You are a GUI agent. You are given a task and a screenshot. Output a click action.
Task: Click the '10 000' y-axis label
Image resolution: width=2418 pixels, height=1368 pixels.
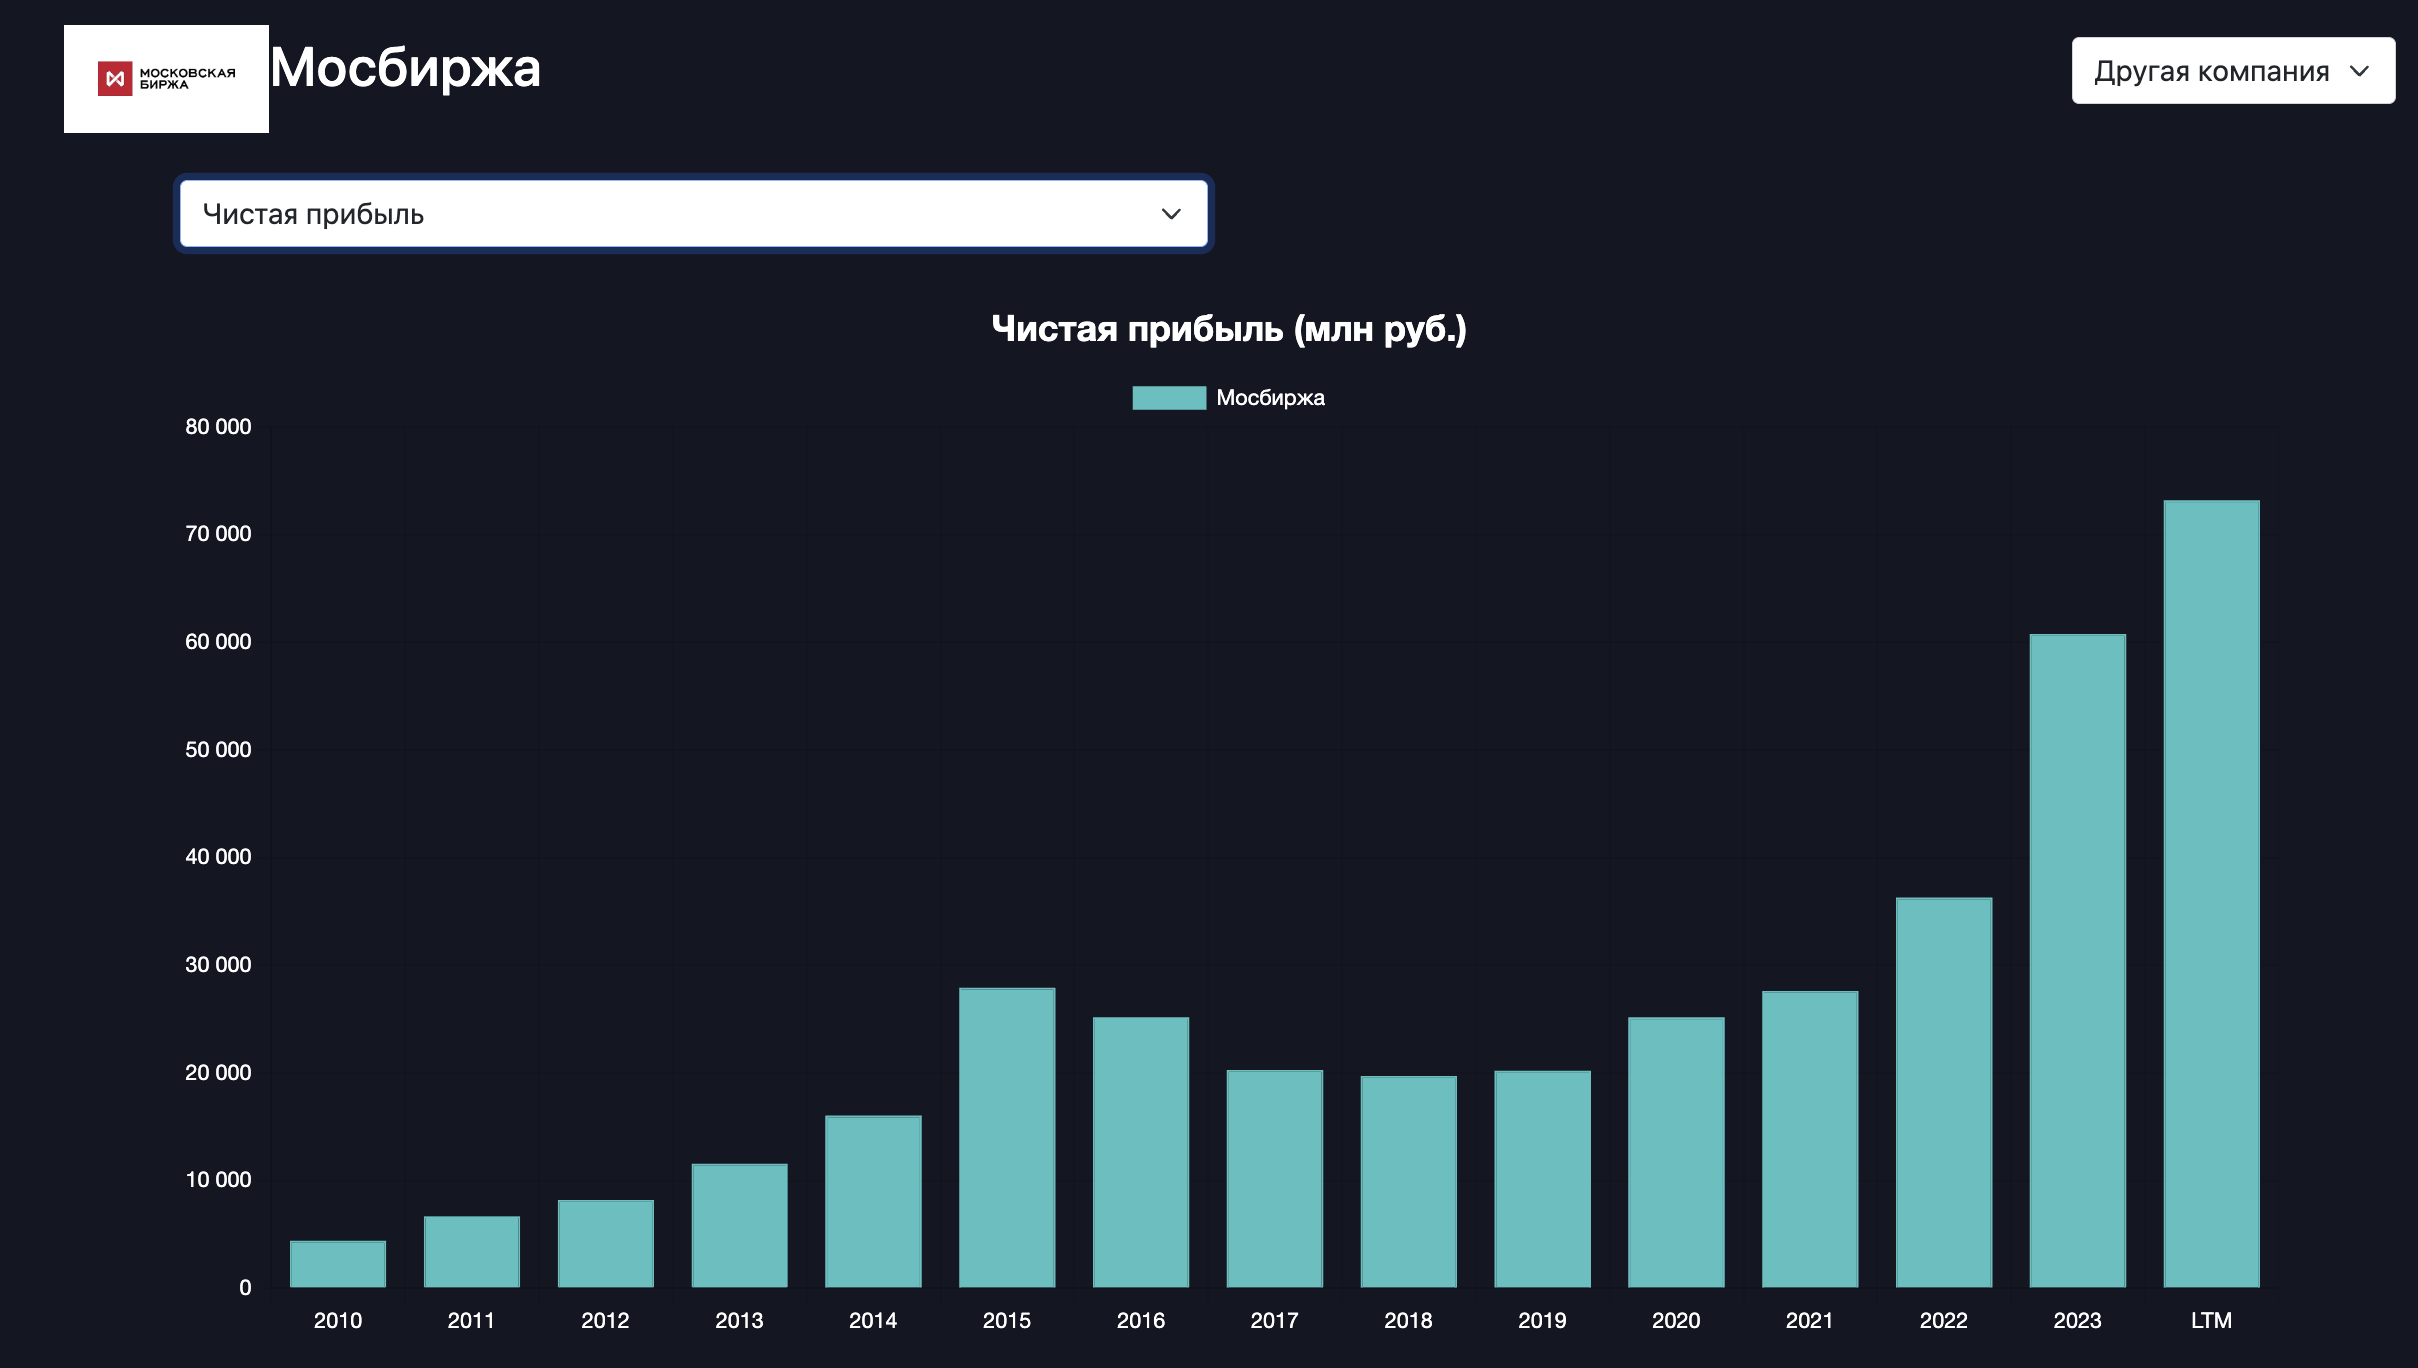click(x=218, y=1180)
